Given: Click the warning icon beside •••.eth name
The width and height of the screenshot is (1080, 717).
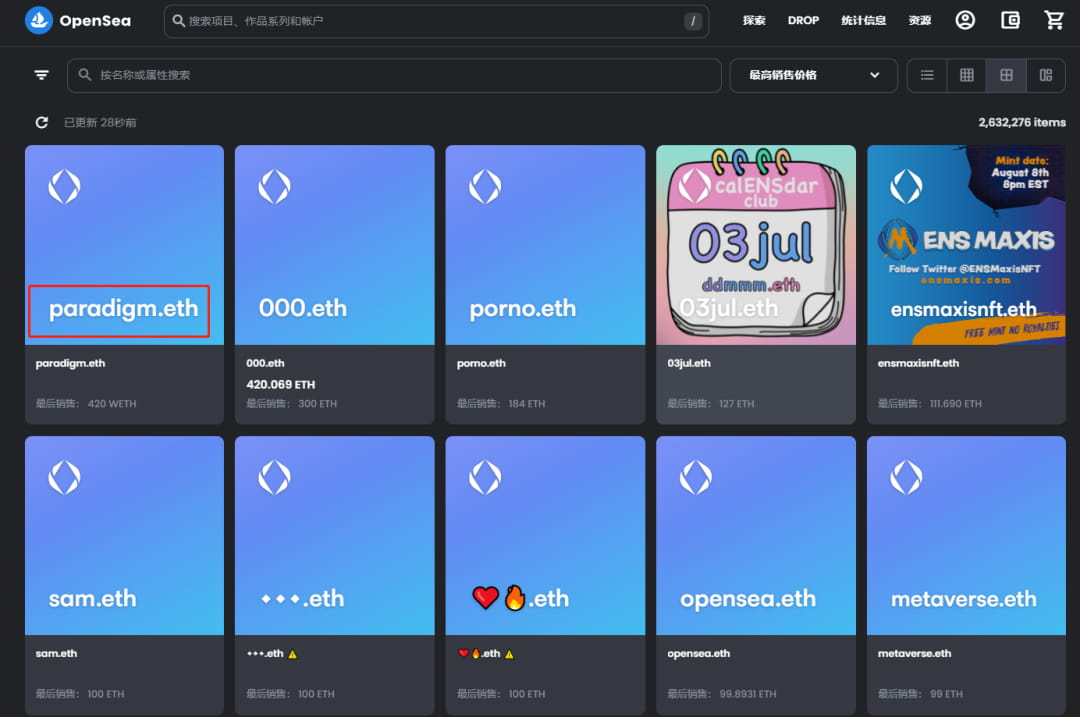Looking at the screenshot, I should click(x=292, y=654).
